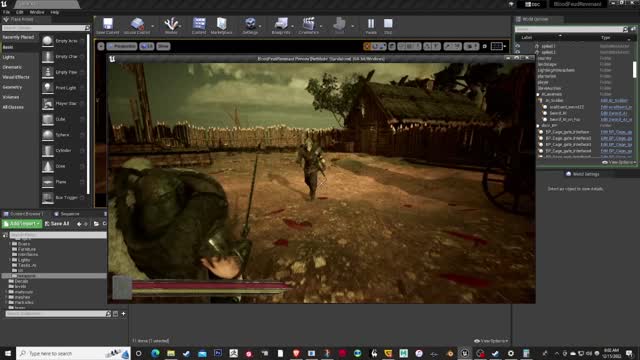Toggle visibility eye of second spline1 row
The width and height of the screenshot is (640, 360).
[x=518, y=52]
